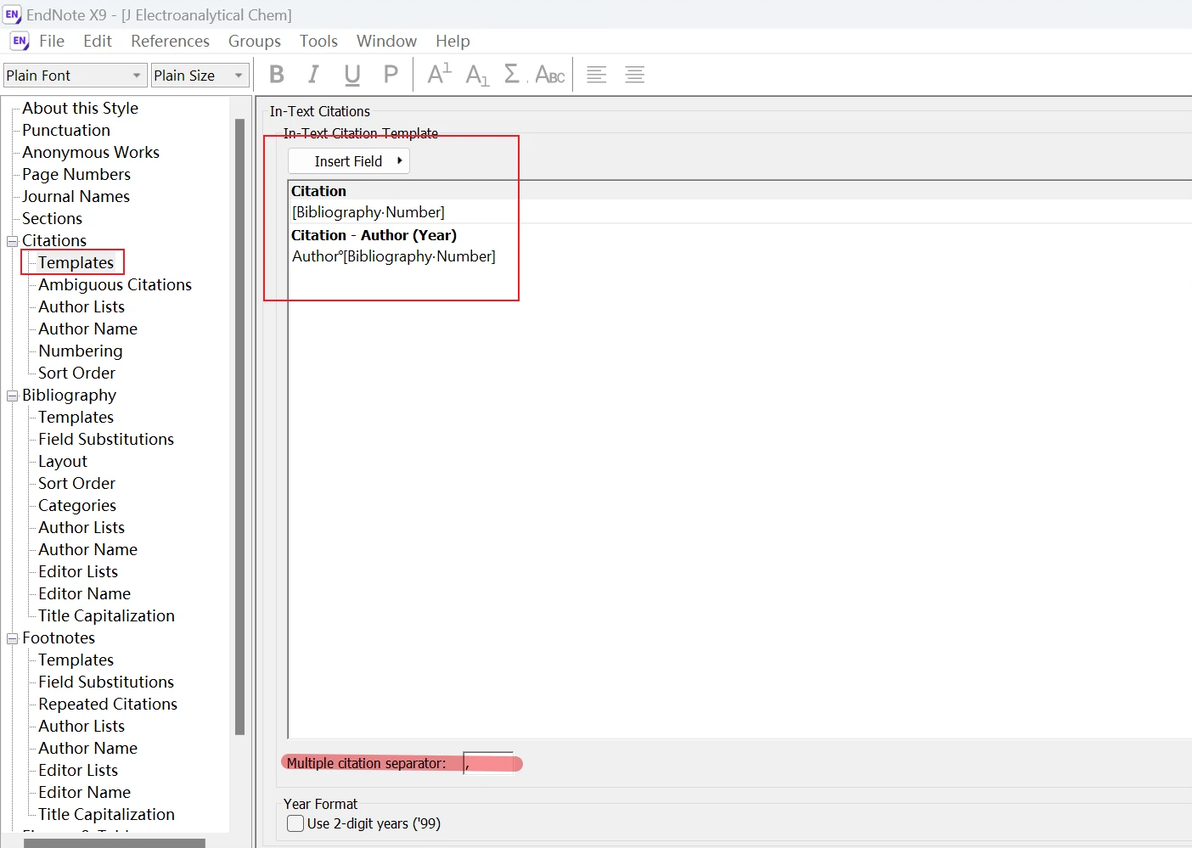This screenshot has width=1192, height=848.
Task: Open the Tools menu
Action: tap(319, 41)
